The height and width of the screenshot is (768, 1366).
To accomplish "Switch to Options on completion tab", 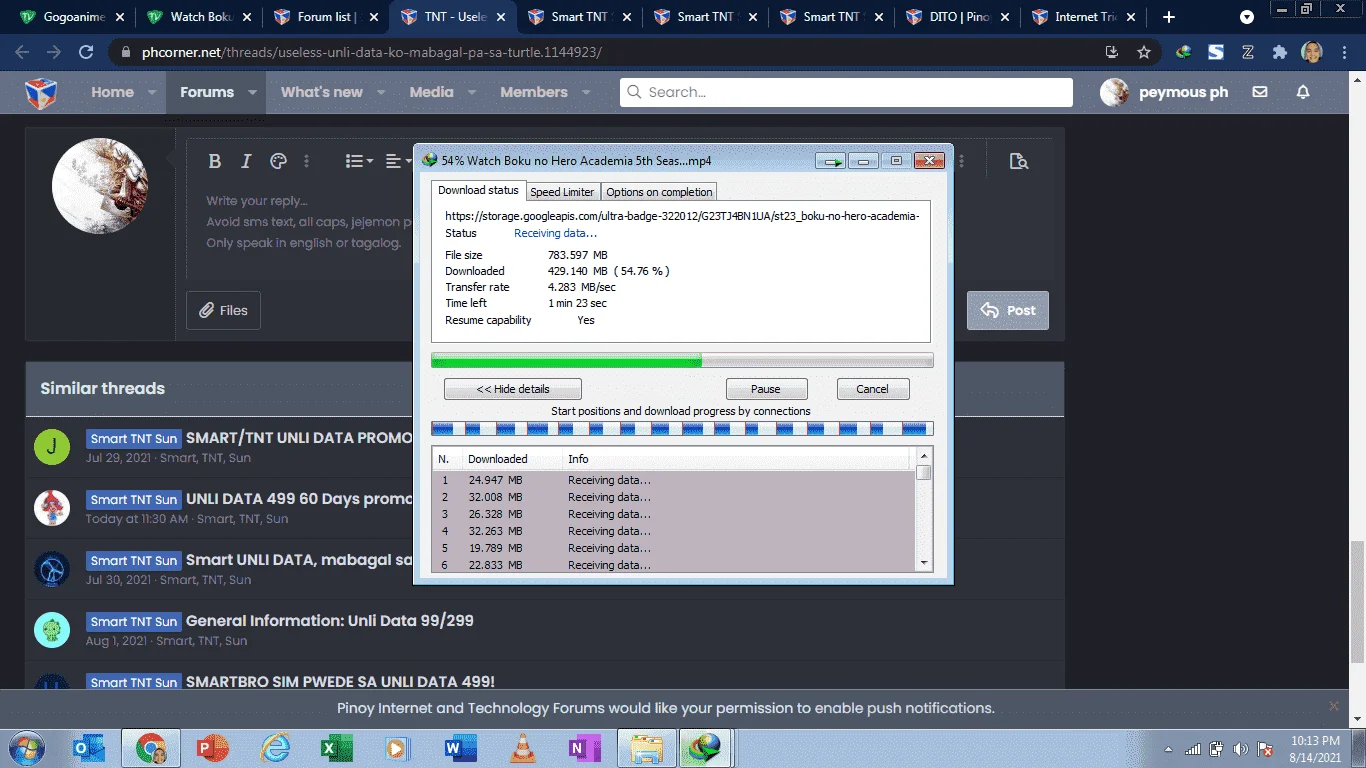I will click(659, 192).
